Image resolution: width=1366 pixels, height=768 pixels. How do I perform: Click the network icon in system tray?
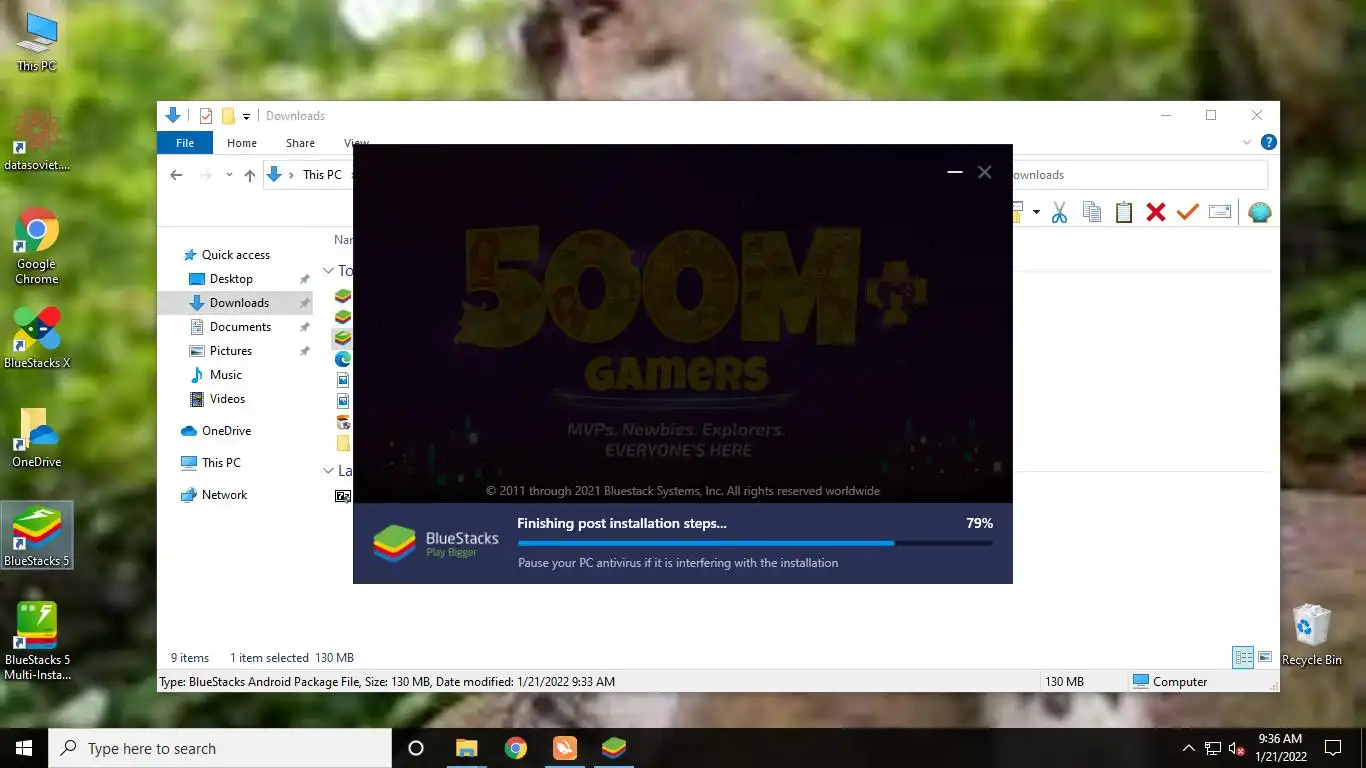tap(1213, 748)
